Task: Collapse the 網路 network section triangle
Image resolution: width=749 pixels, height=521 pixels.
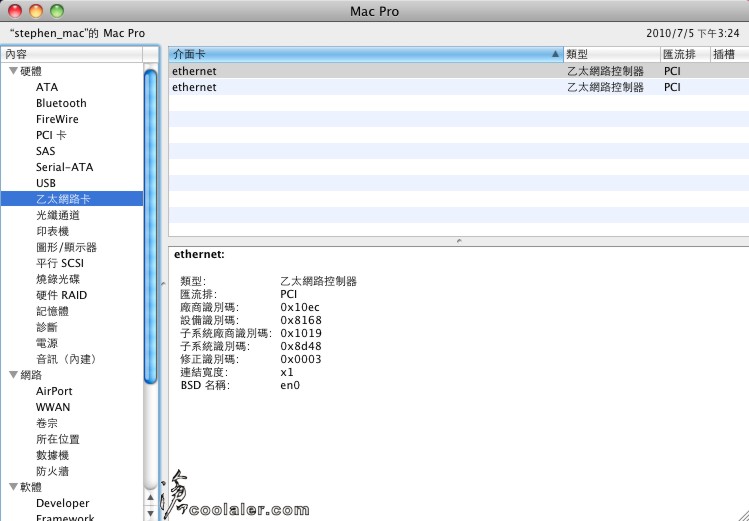Action: [13, 375]
